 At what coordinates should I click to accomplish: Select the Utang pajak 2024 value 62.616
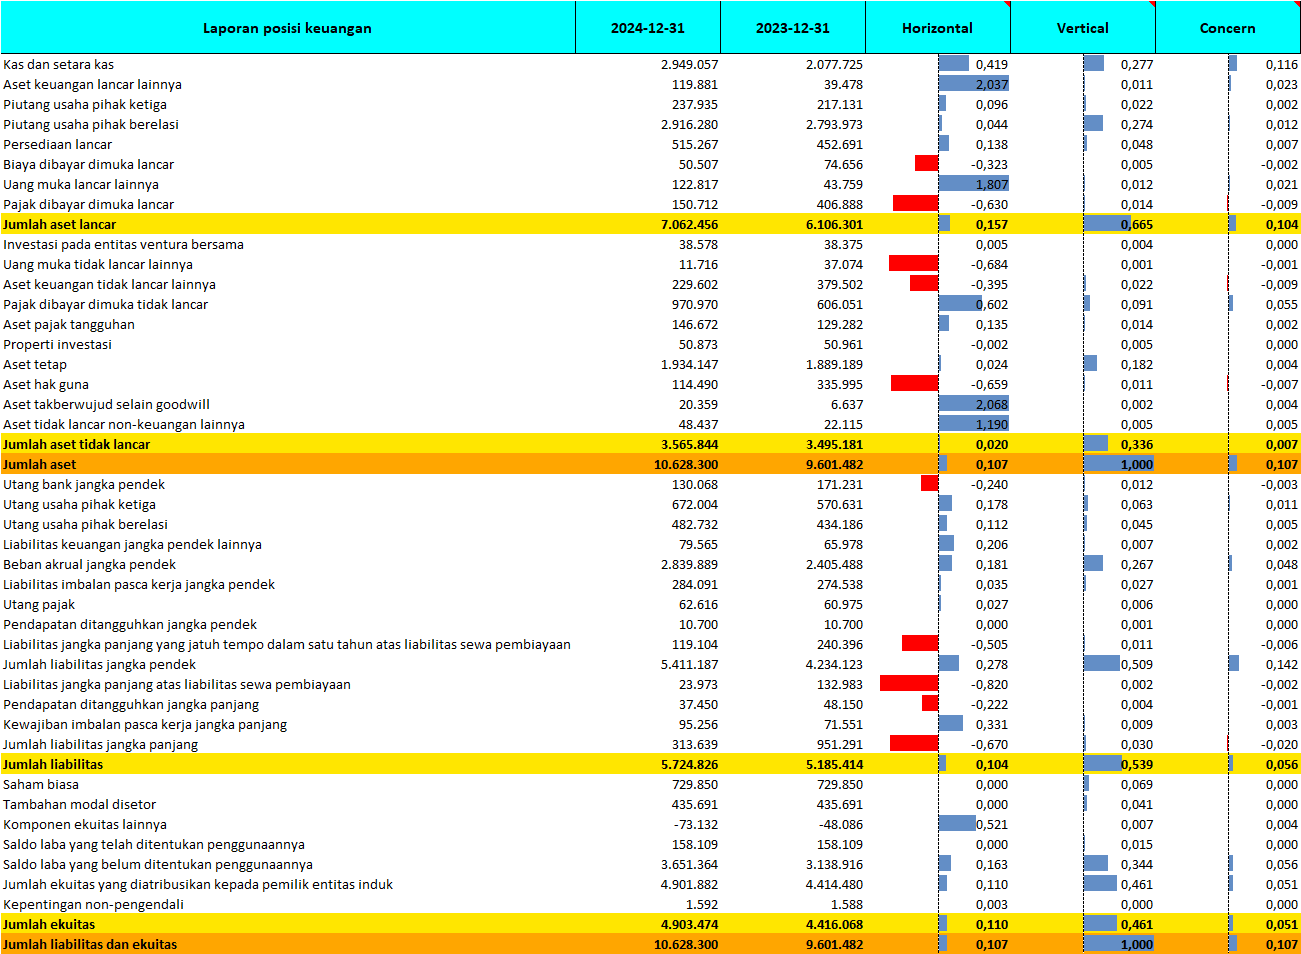pyautogui.click(x=698, y=605)
